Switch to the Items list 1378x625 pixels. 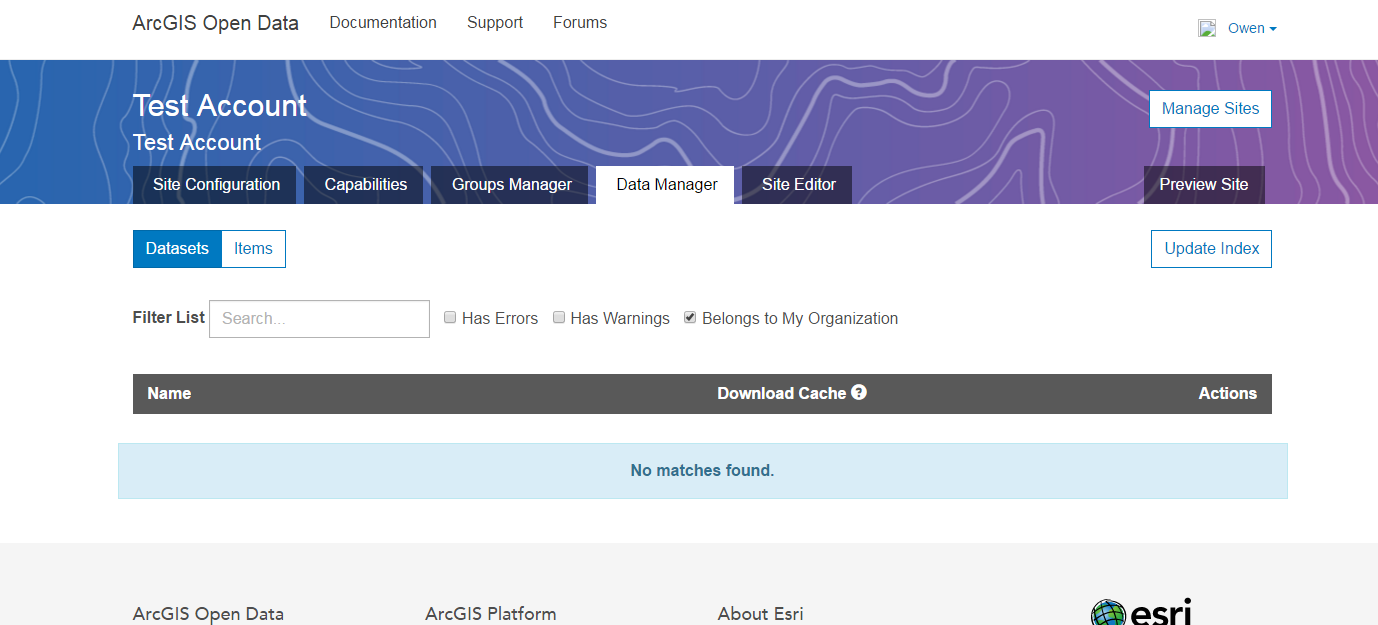tap(253, 249)
